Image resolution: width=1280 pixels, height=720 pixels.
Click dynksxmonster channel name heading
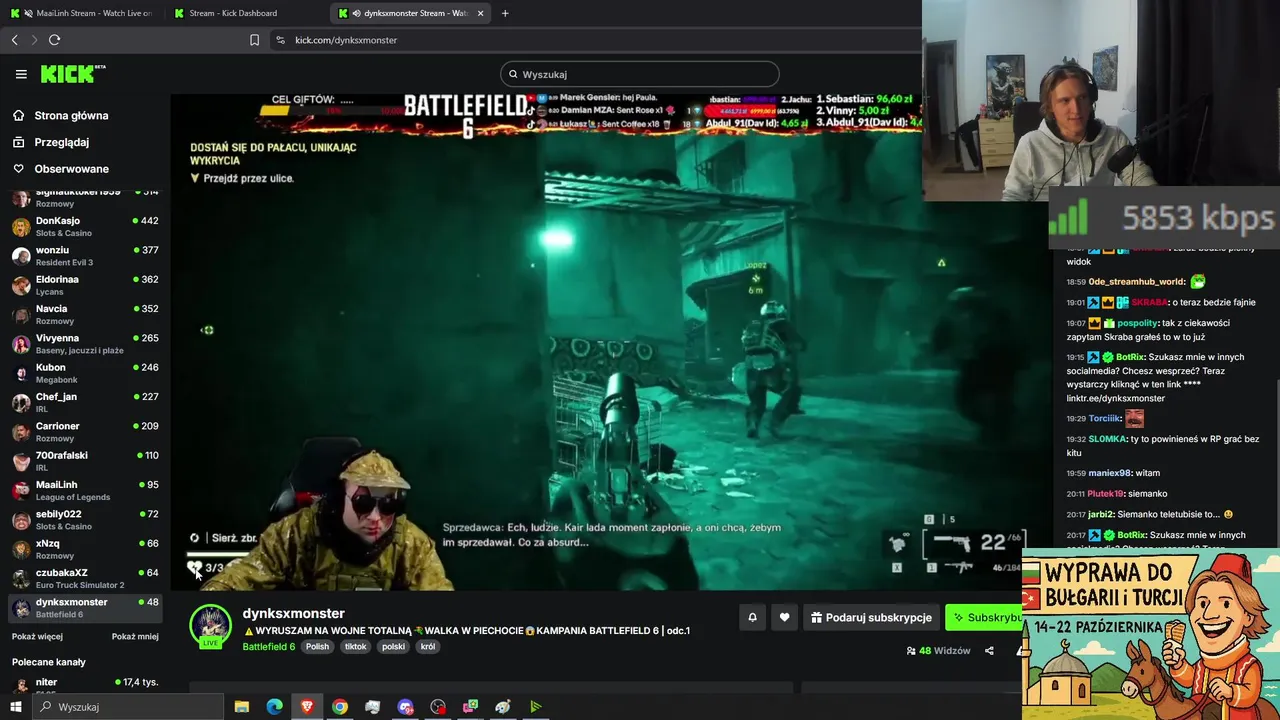pos(293,613)
